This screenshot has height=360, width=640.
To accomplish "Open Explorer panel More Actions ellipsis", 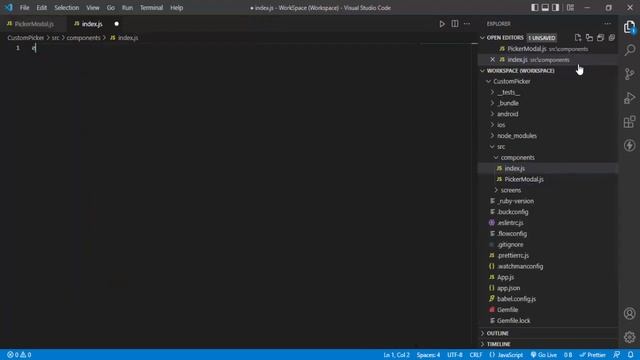I will pos(607,24).
